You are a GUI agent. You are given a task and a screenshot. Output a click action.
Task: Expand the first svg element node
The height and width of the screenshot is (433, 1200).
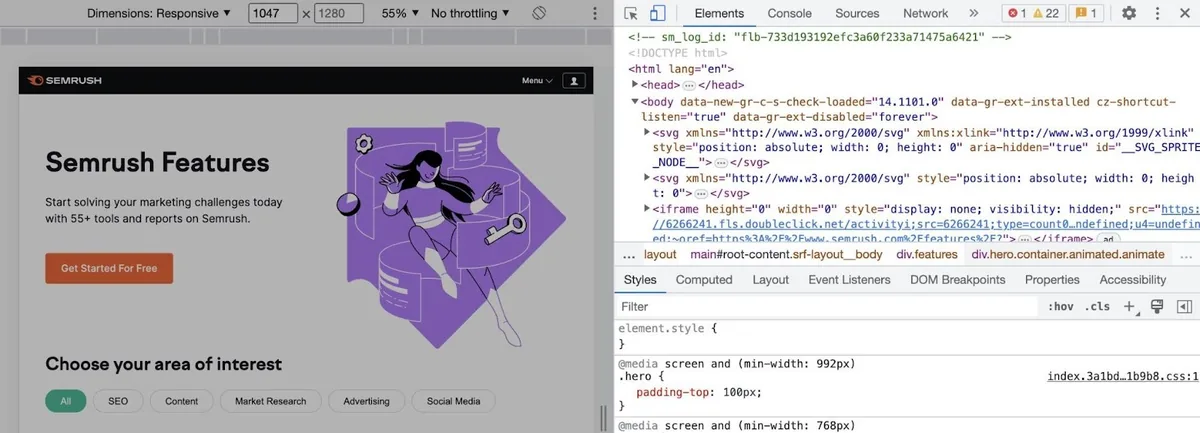(647, 132)
